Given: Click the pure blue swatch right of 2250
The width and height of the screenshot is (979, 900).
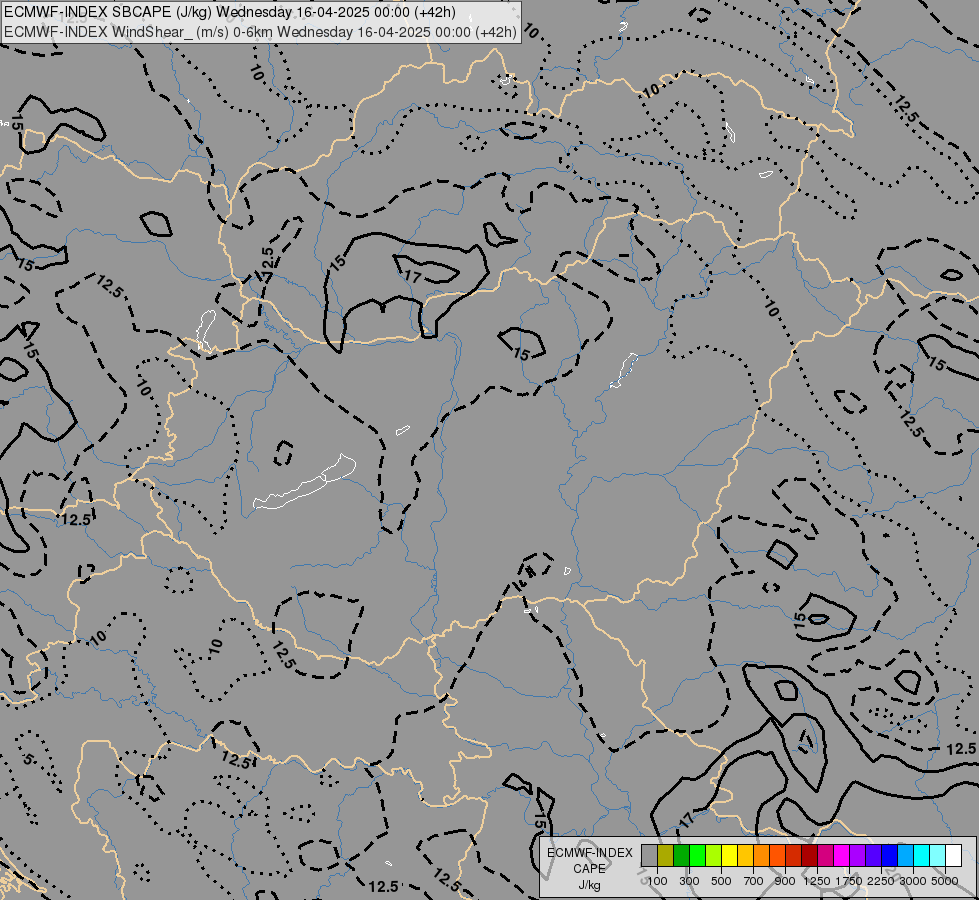Looking at the screenshot, I should [890, 855].
